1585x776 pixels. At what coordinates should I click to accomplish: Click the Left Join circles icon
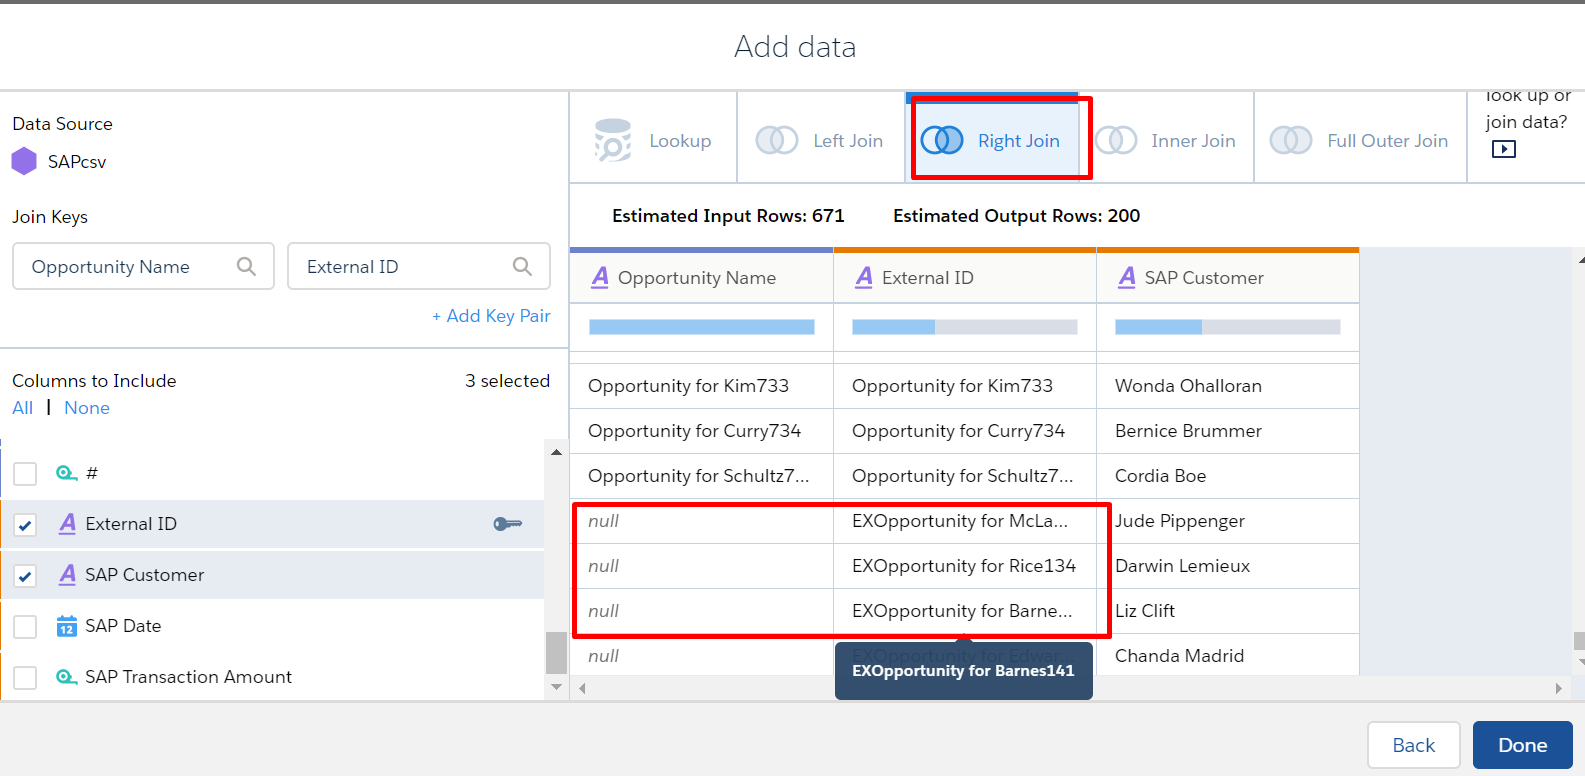pos(777,141)
